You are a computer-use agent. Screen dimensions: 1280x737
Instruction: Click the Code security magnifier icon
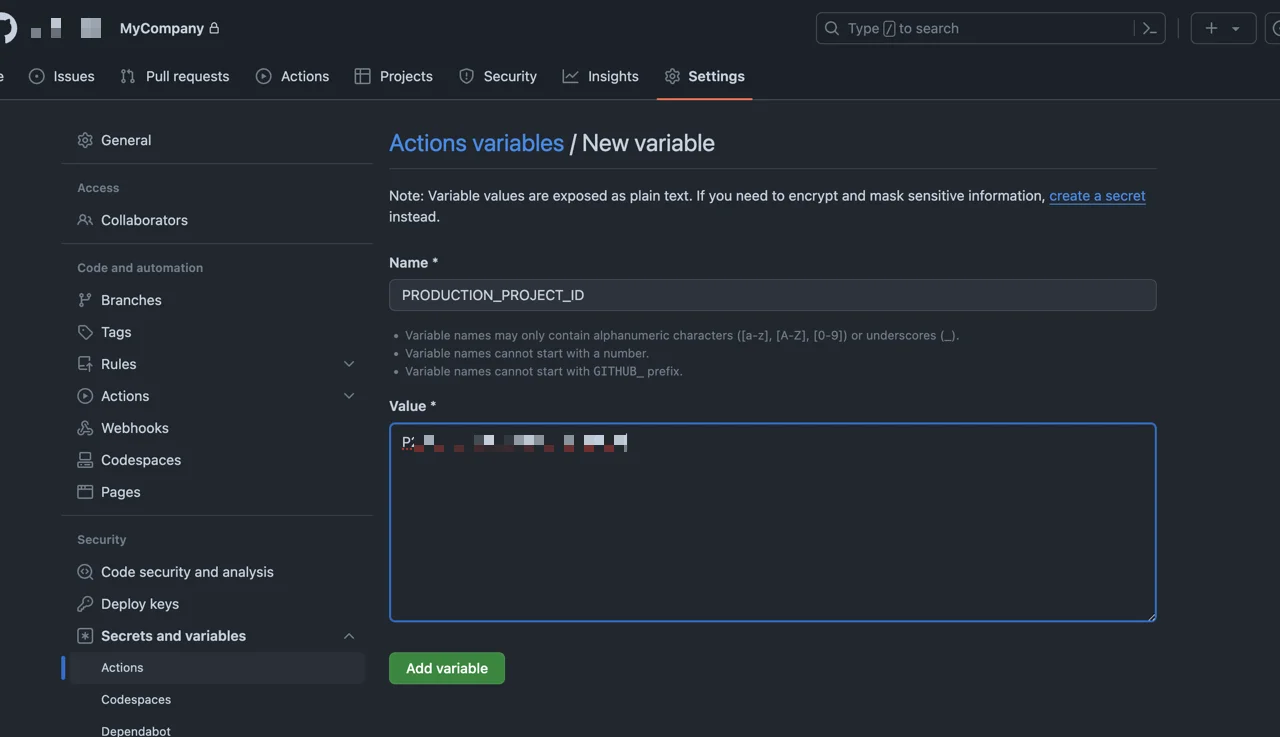point(86,572)
